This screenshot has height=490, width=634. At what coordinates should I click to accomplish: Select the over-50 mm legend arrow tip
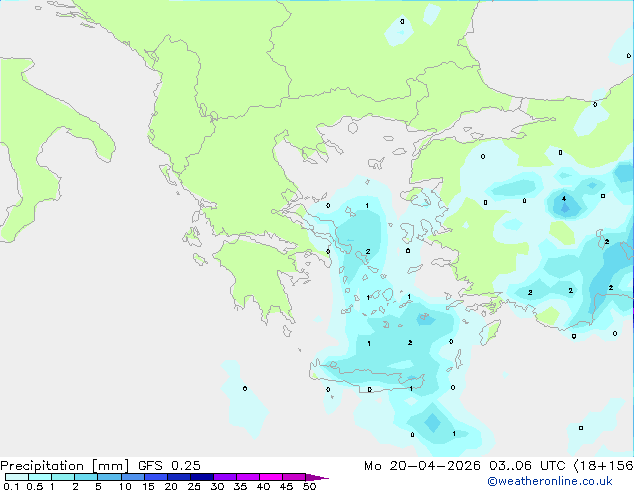317,477
